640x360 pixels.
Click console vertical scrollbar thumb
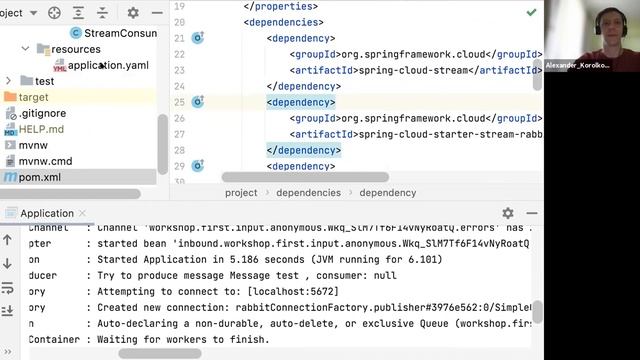538,312
